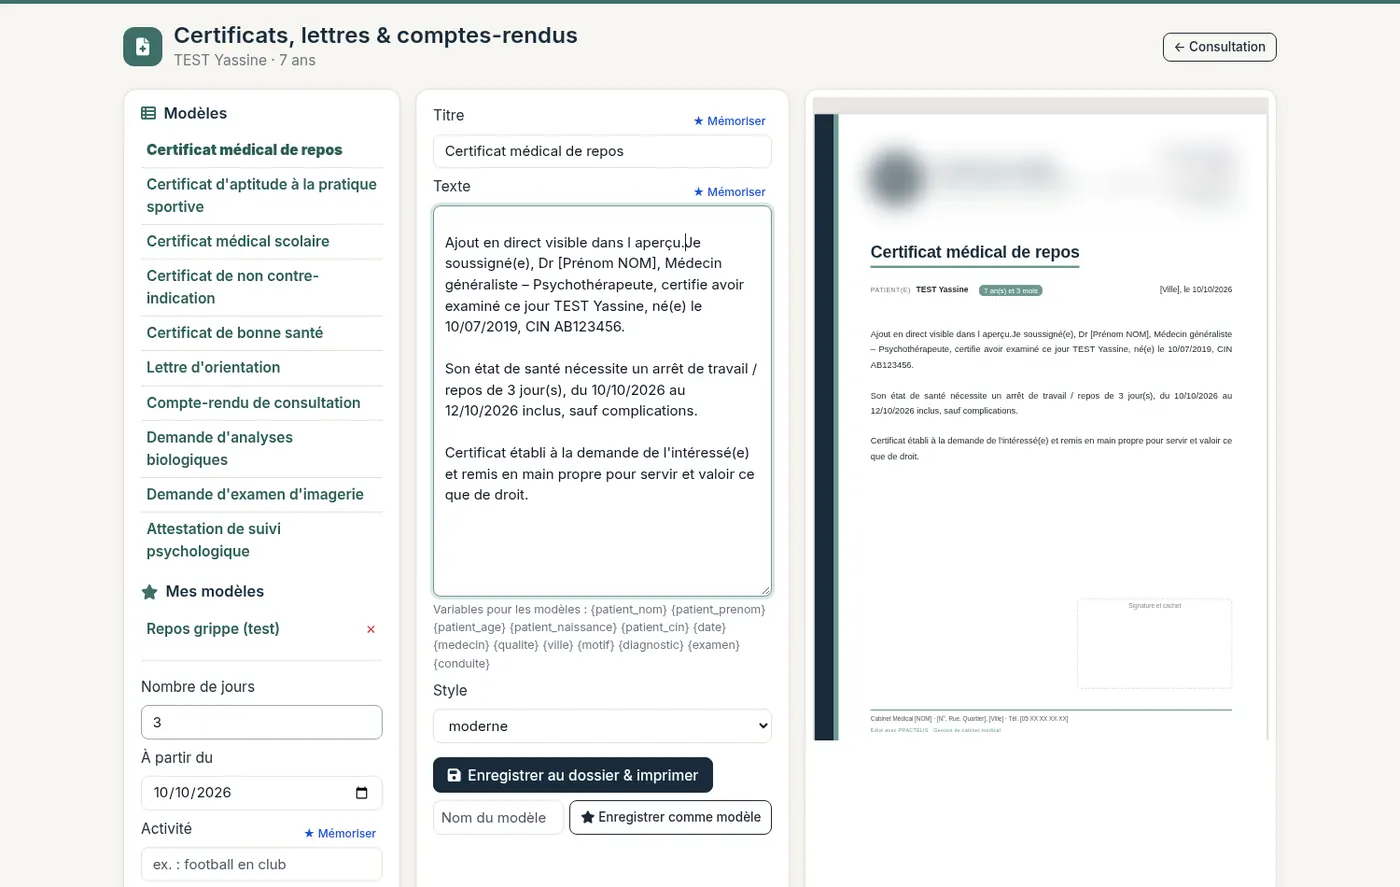Go back via the Consultation button
Screen dimensions: 1400x887
1219,47
